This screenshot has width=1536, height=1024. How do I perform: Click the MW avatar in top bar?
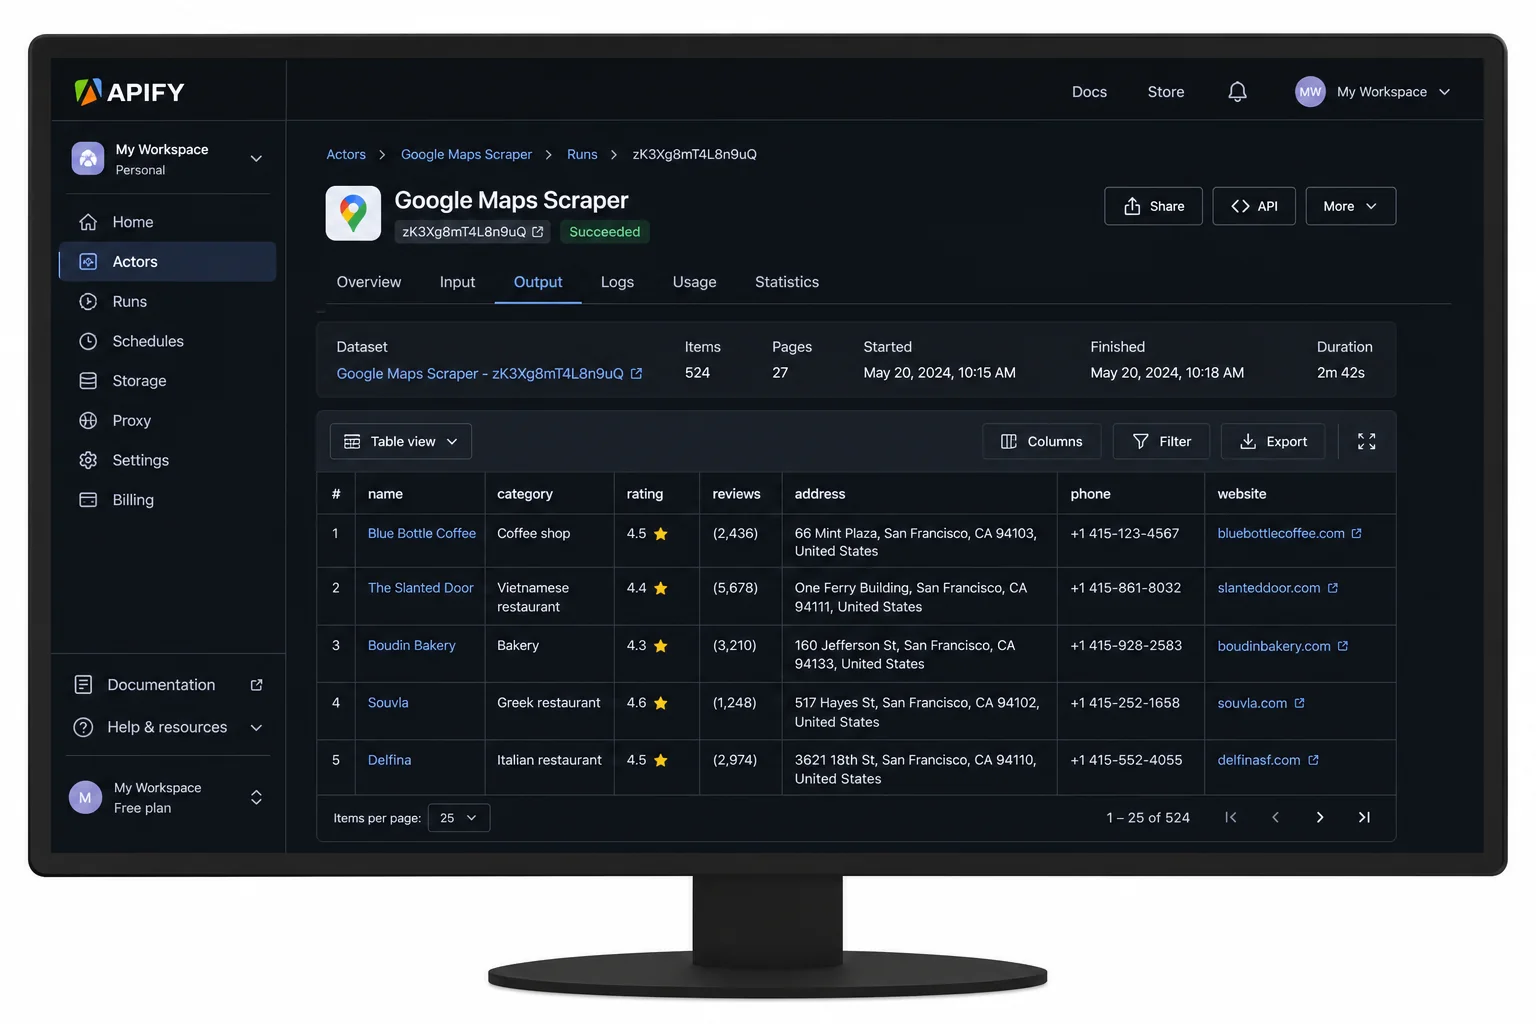coord(1310,92)
